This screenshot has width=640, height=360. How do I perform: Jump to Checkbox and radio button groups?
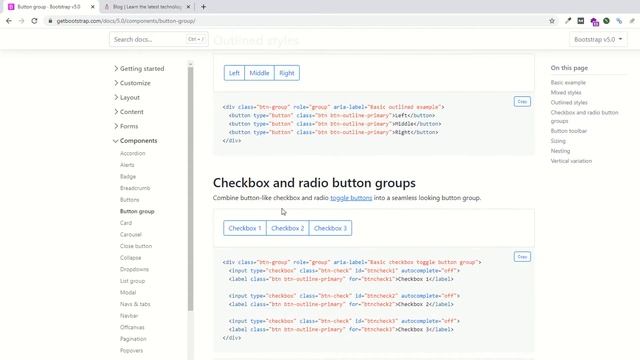coord(584,117)
